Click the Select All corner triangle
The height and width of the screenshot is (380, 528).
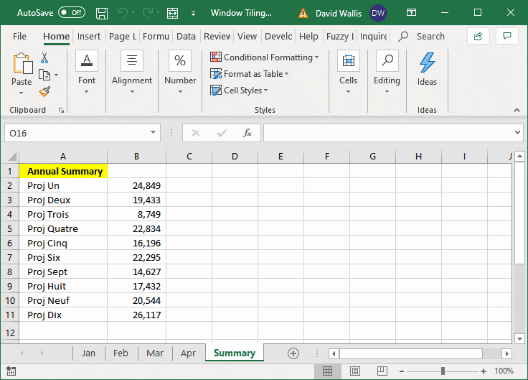point(12,157)
